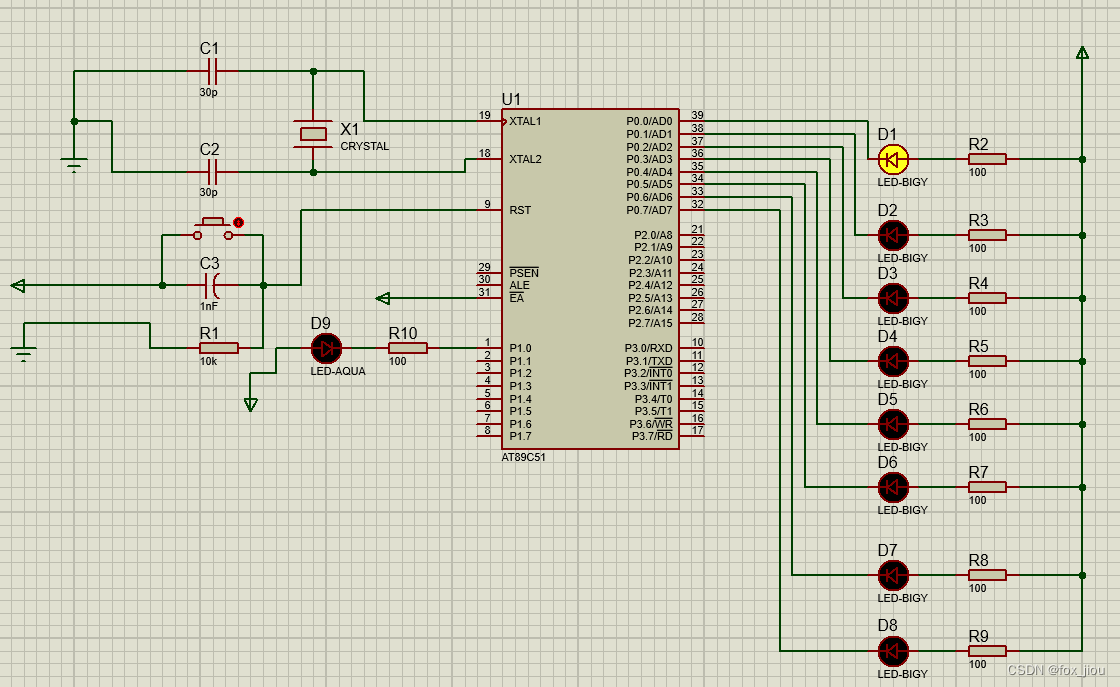Image resolution: width=1120 pixels, height=687 pixels.
Task: Select the R3 resistor body
Action: [x=987, y=235]
